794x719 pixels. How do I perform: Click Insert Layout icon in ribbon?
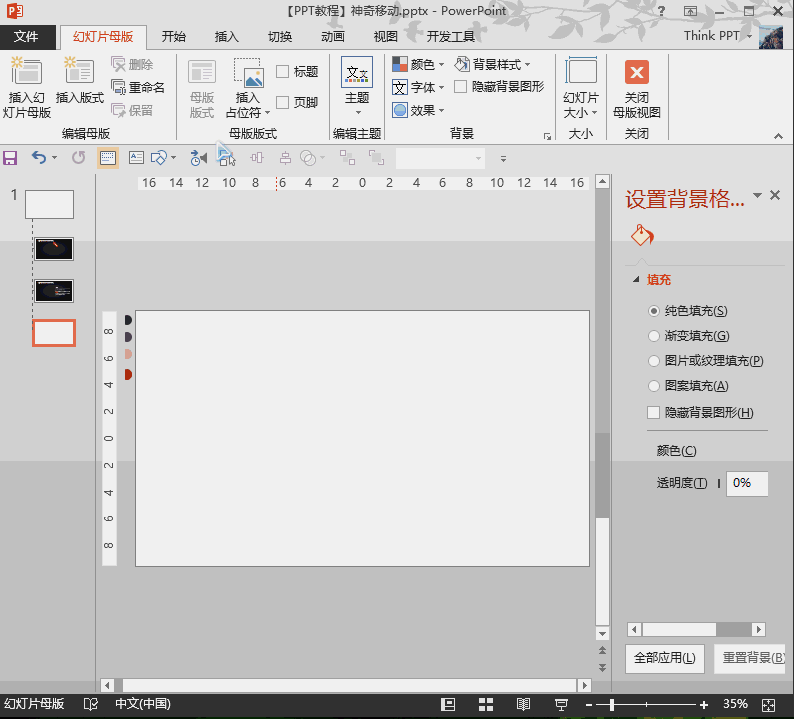tap(80, 72)
